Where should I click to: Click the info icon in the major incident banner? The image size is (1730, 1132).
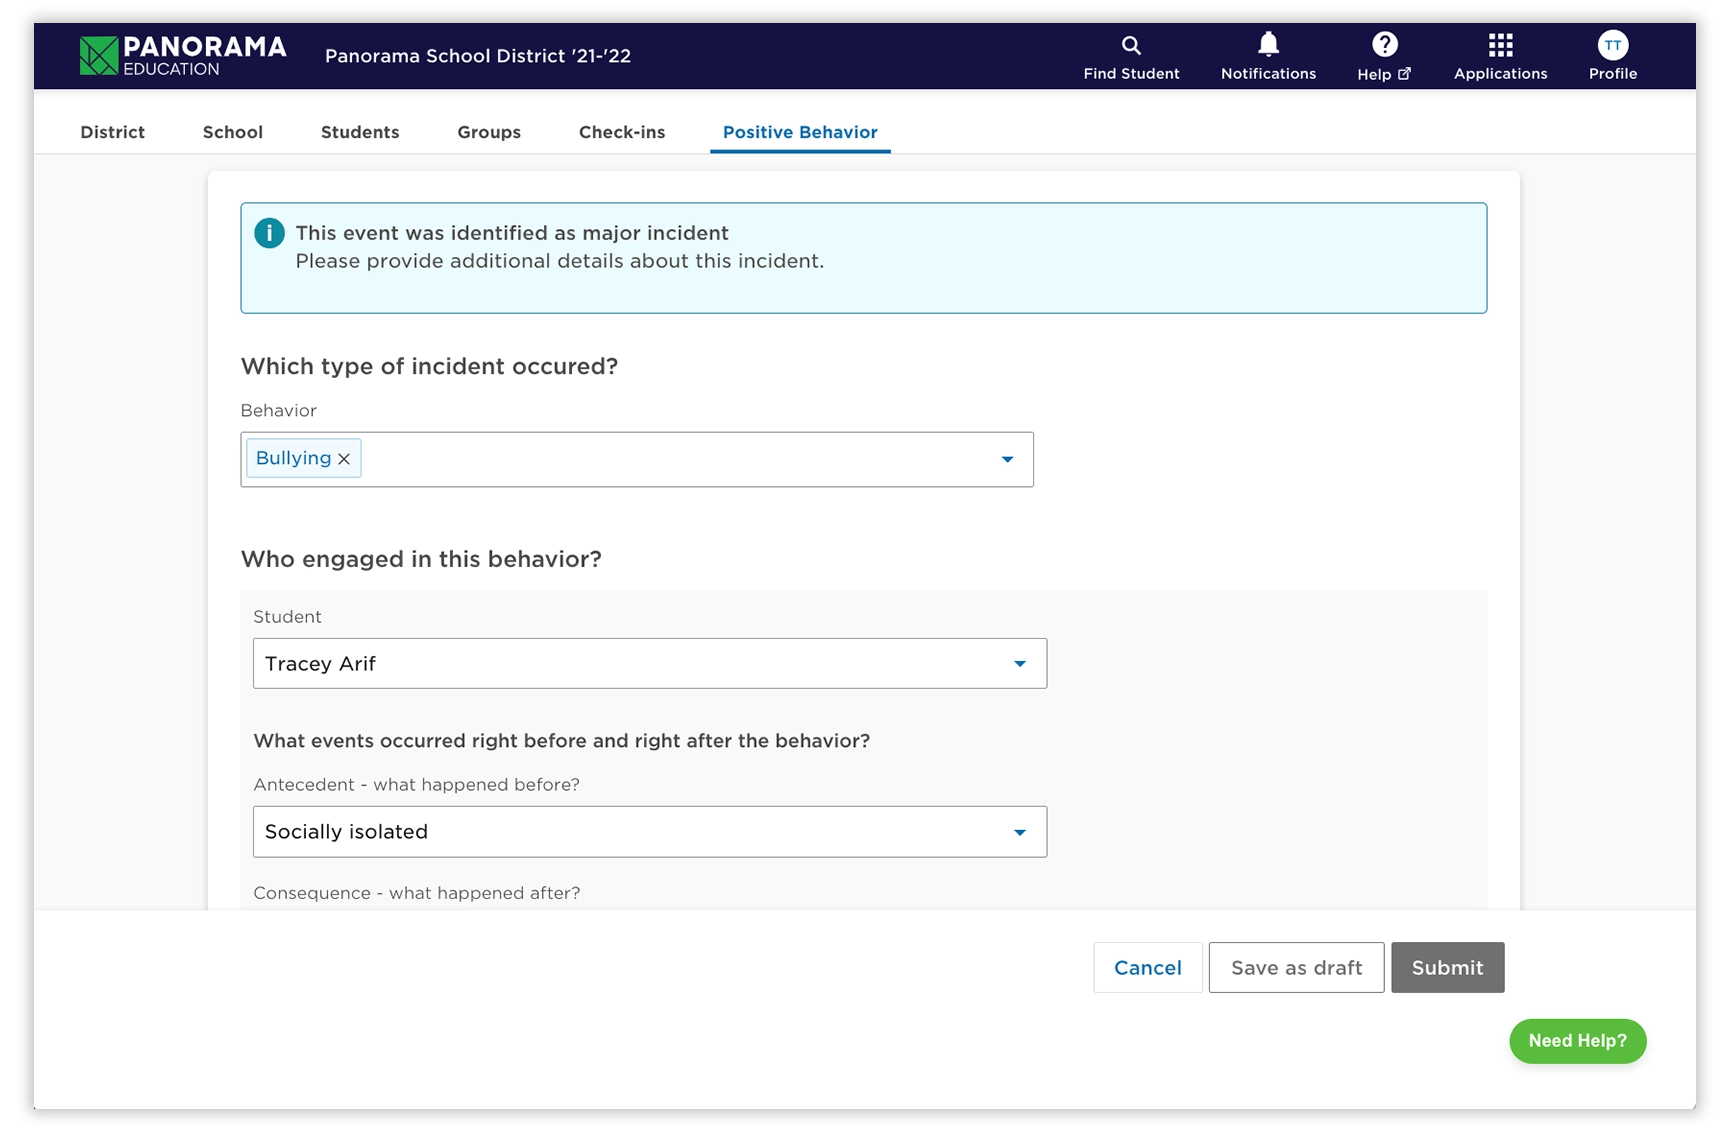[x=269, y=233]
